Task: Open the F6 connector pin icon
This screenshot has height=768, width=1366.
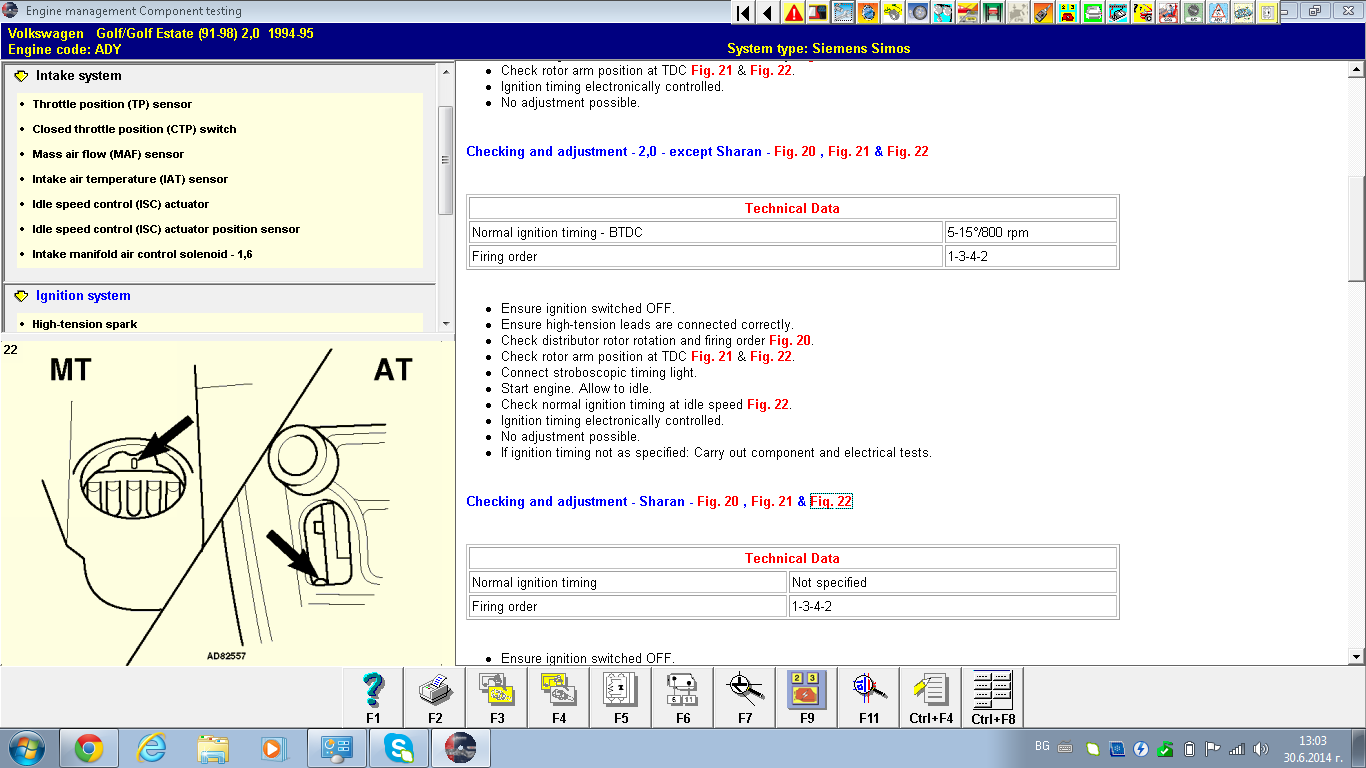Action: [x=683, y=697]
